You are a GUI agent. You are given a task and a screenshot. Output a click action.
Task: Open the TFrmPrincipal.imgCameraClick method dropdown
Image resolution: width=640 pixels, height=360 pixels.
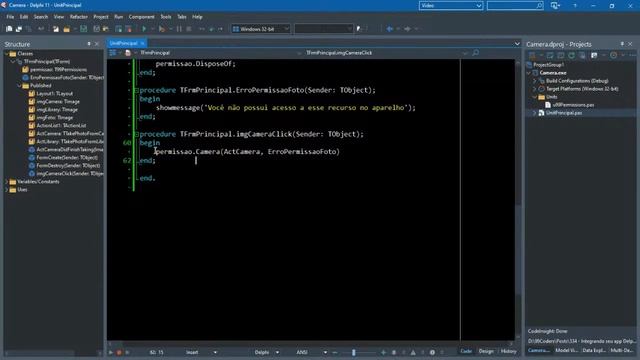point(464,53)
